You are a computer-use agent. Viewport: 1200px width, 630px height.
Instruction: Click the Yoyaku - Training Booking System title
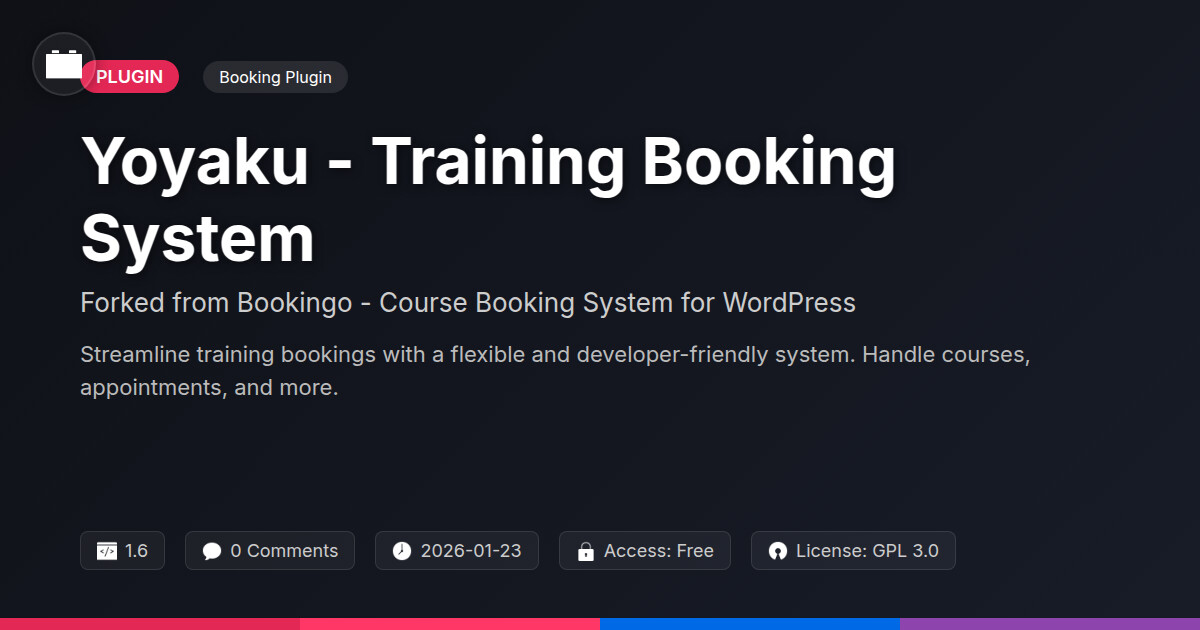488,200
